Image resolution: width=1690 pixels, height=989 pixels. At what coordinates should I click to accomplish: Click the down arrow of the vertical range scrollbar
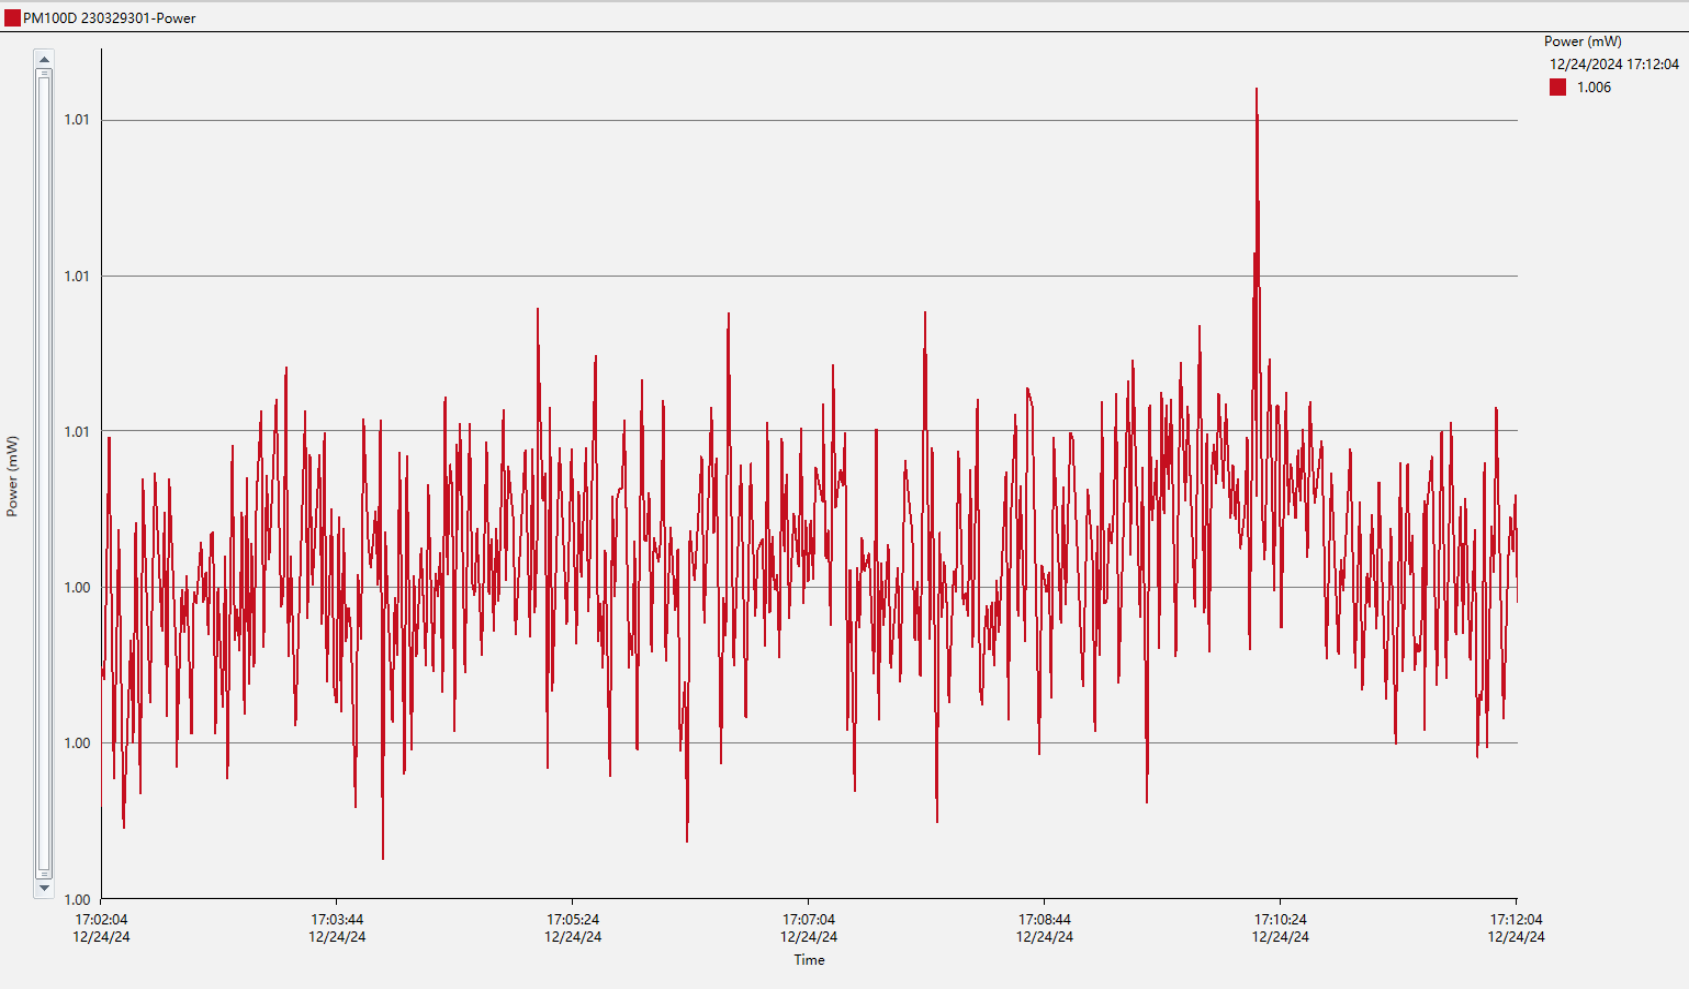(x=44, y=888)
